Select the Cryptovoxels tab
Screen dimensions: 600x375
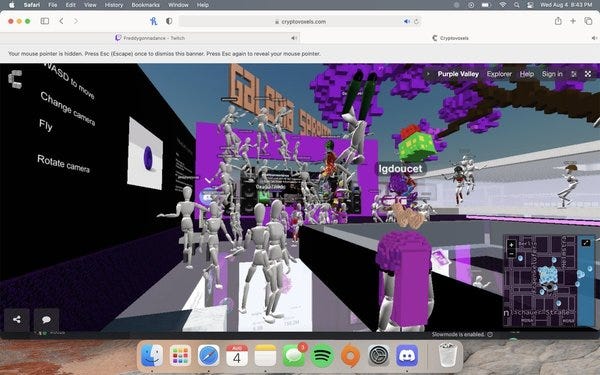coord(450,38)
